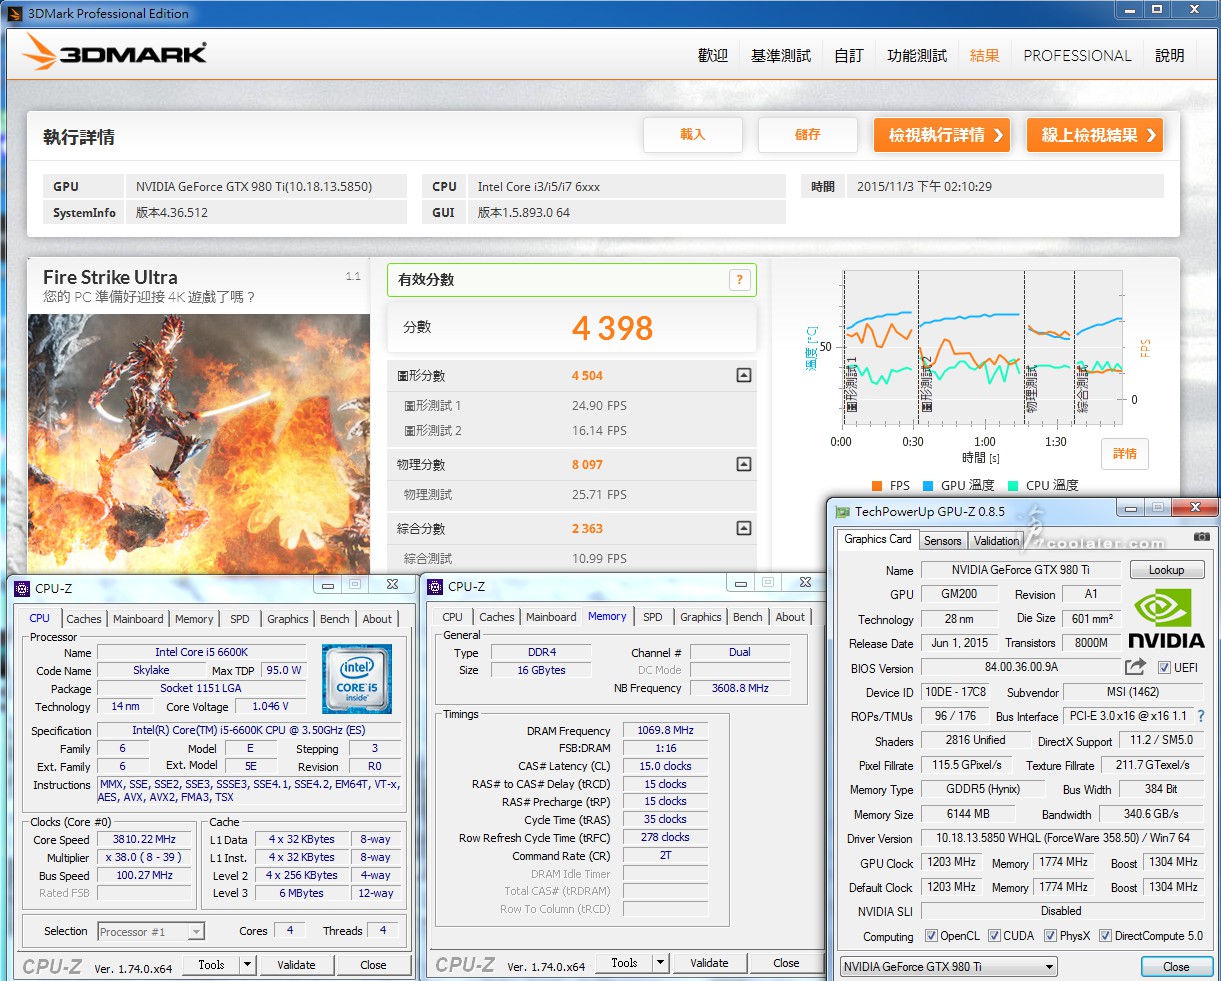This screenshot has width=1221, height=981.
Task: Click the question mark beside 有效分數
Action: [739, 280]
